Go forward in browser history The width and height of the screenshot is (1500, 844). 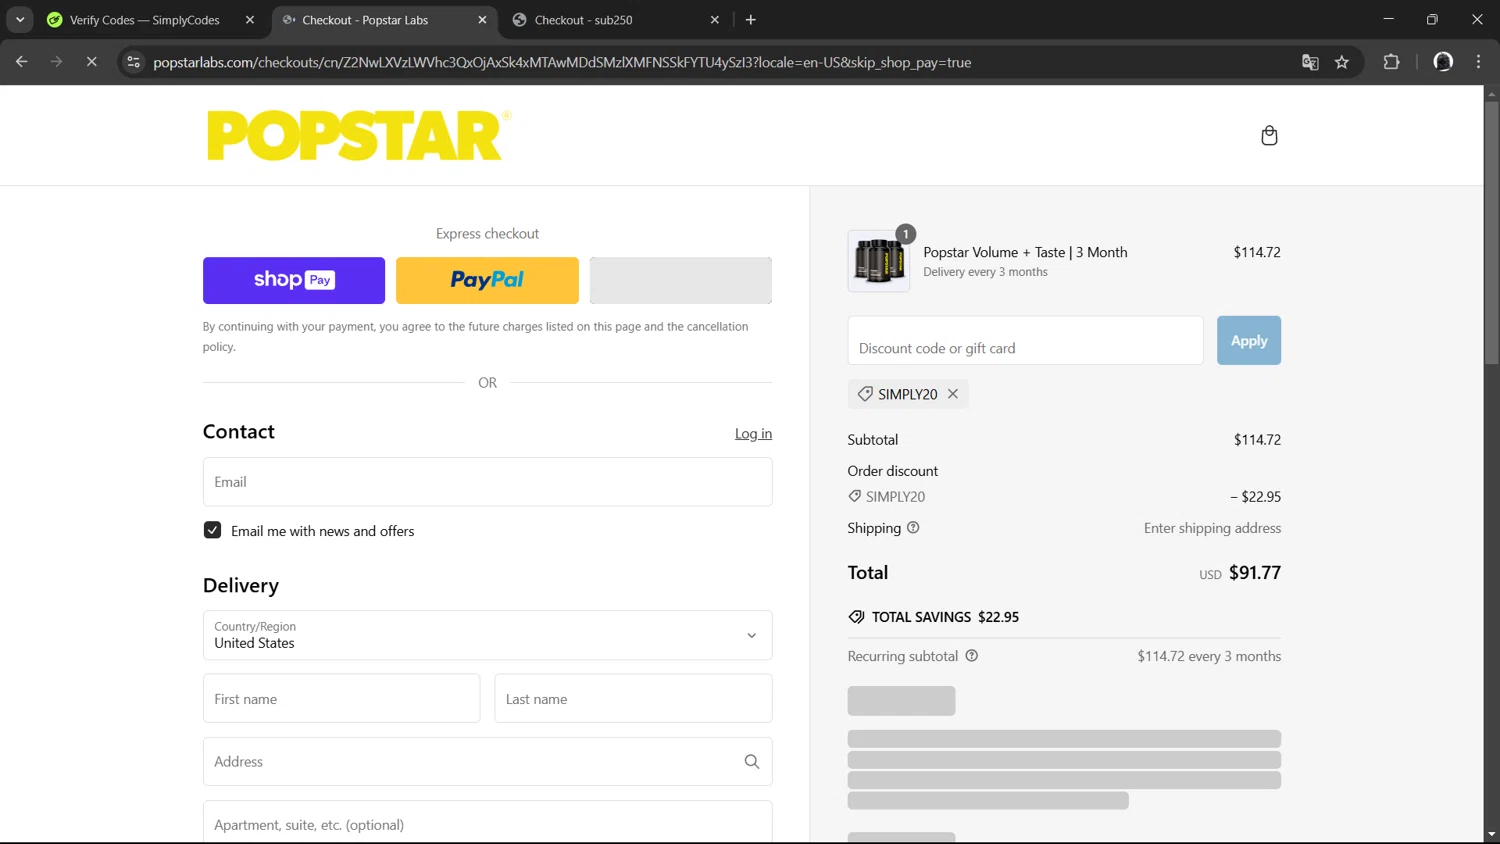[x=56, y=62]
